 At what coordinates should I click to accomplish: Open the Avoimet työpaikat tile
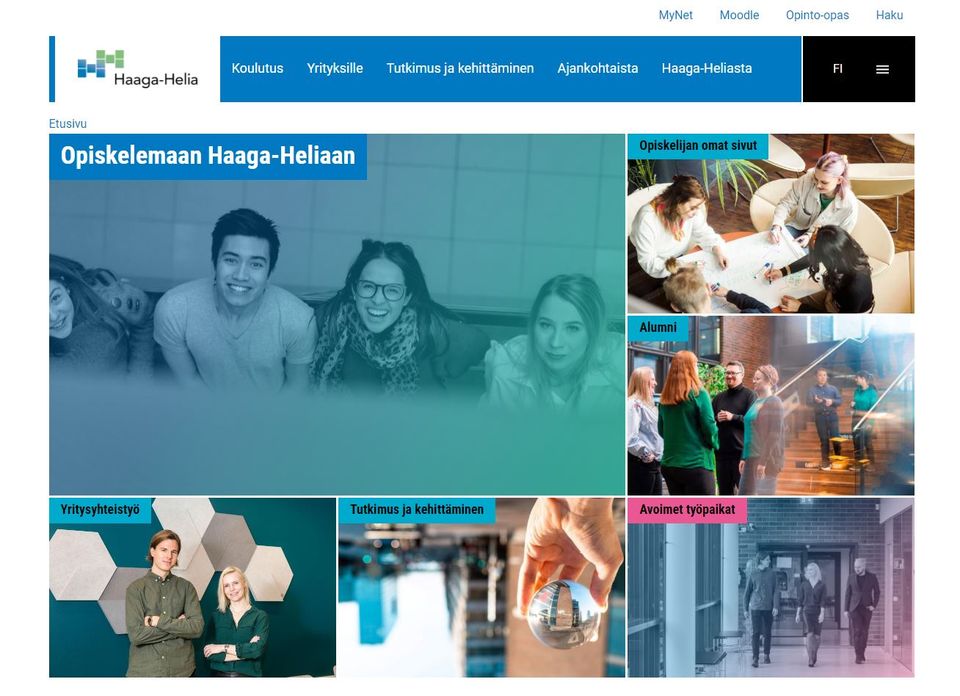[x=770, y=590]
